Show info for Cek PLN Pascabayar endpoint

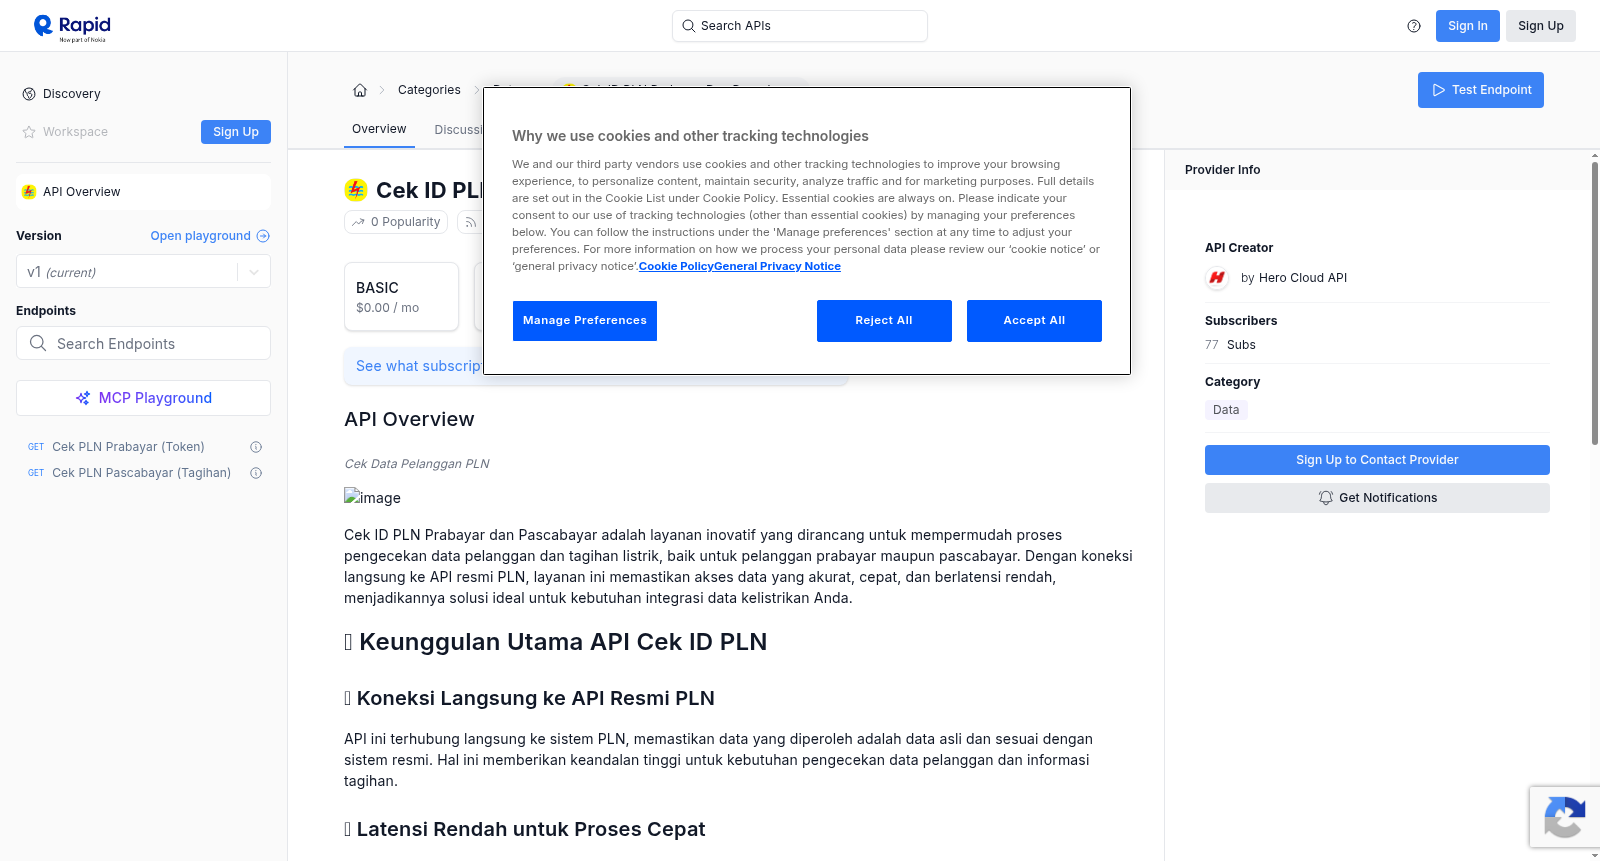[256, 473]
